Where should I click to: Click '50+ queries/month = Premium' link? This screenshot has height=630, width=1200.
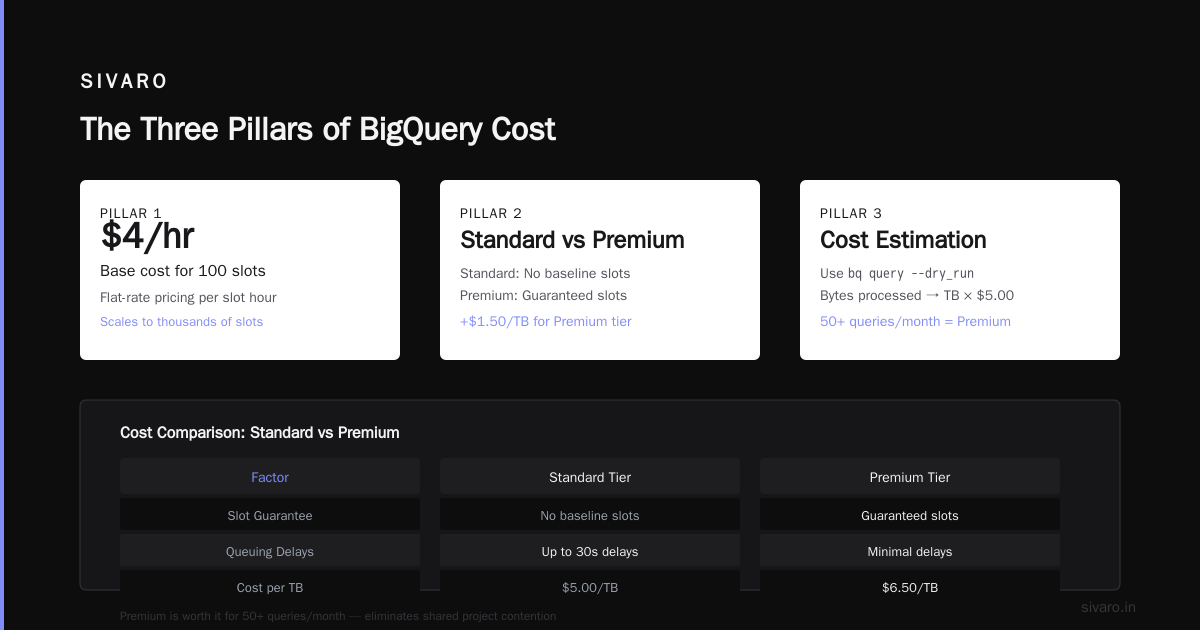point(915,321)
